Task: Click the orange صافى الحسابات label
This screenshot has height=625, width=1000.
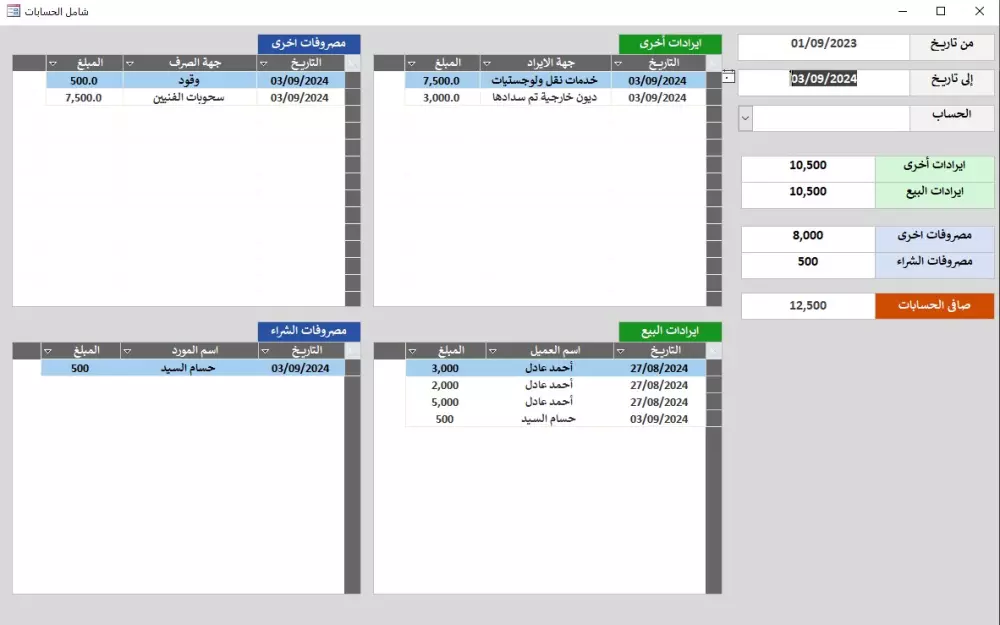Action: coord(934,306)
